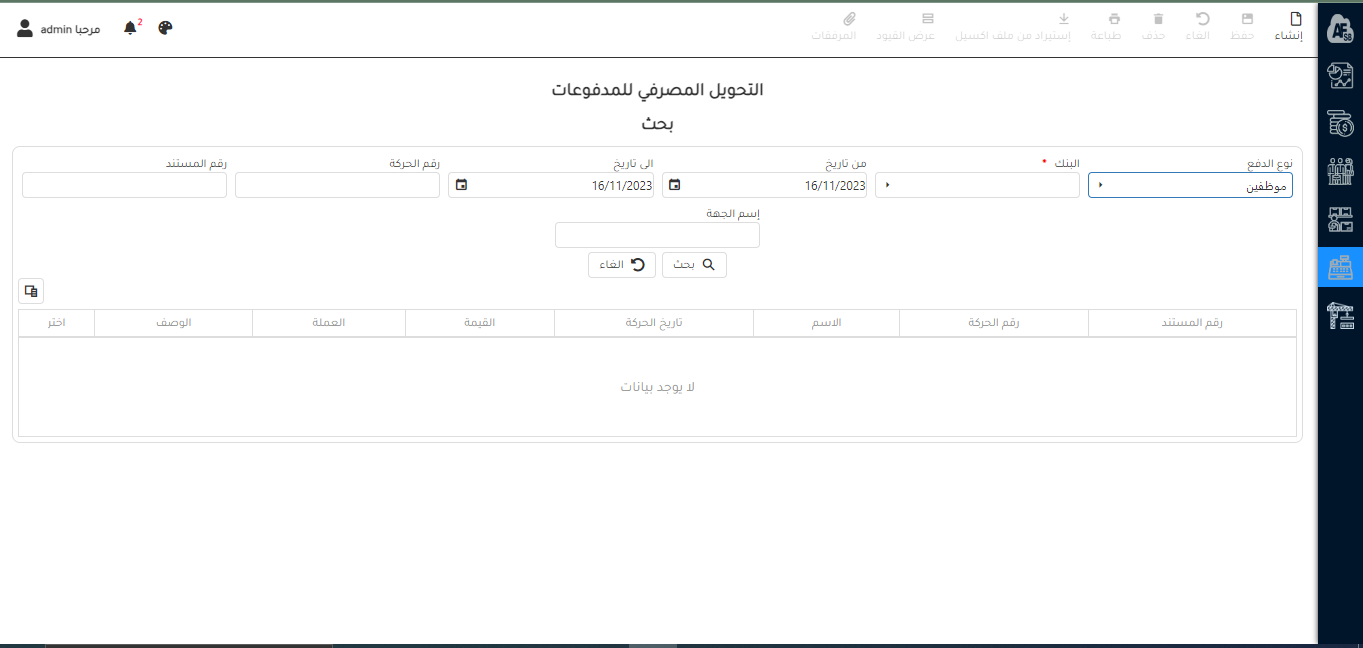This screenshot has height=648, width=1363.
Task: Click the إنشاء (Create) toolbar icon
Action: click(1295, 20)
